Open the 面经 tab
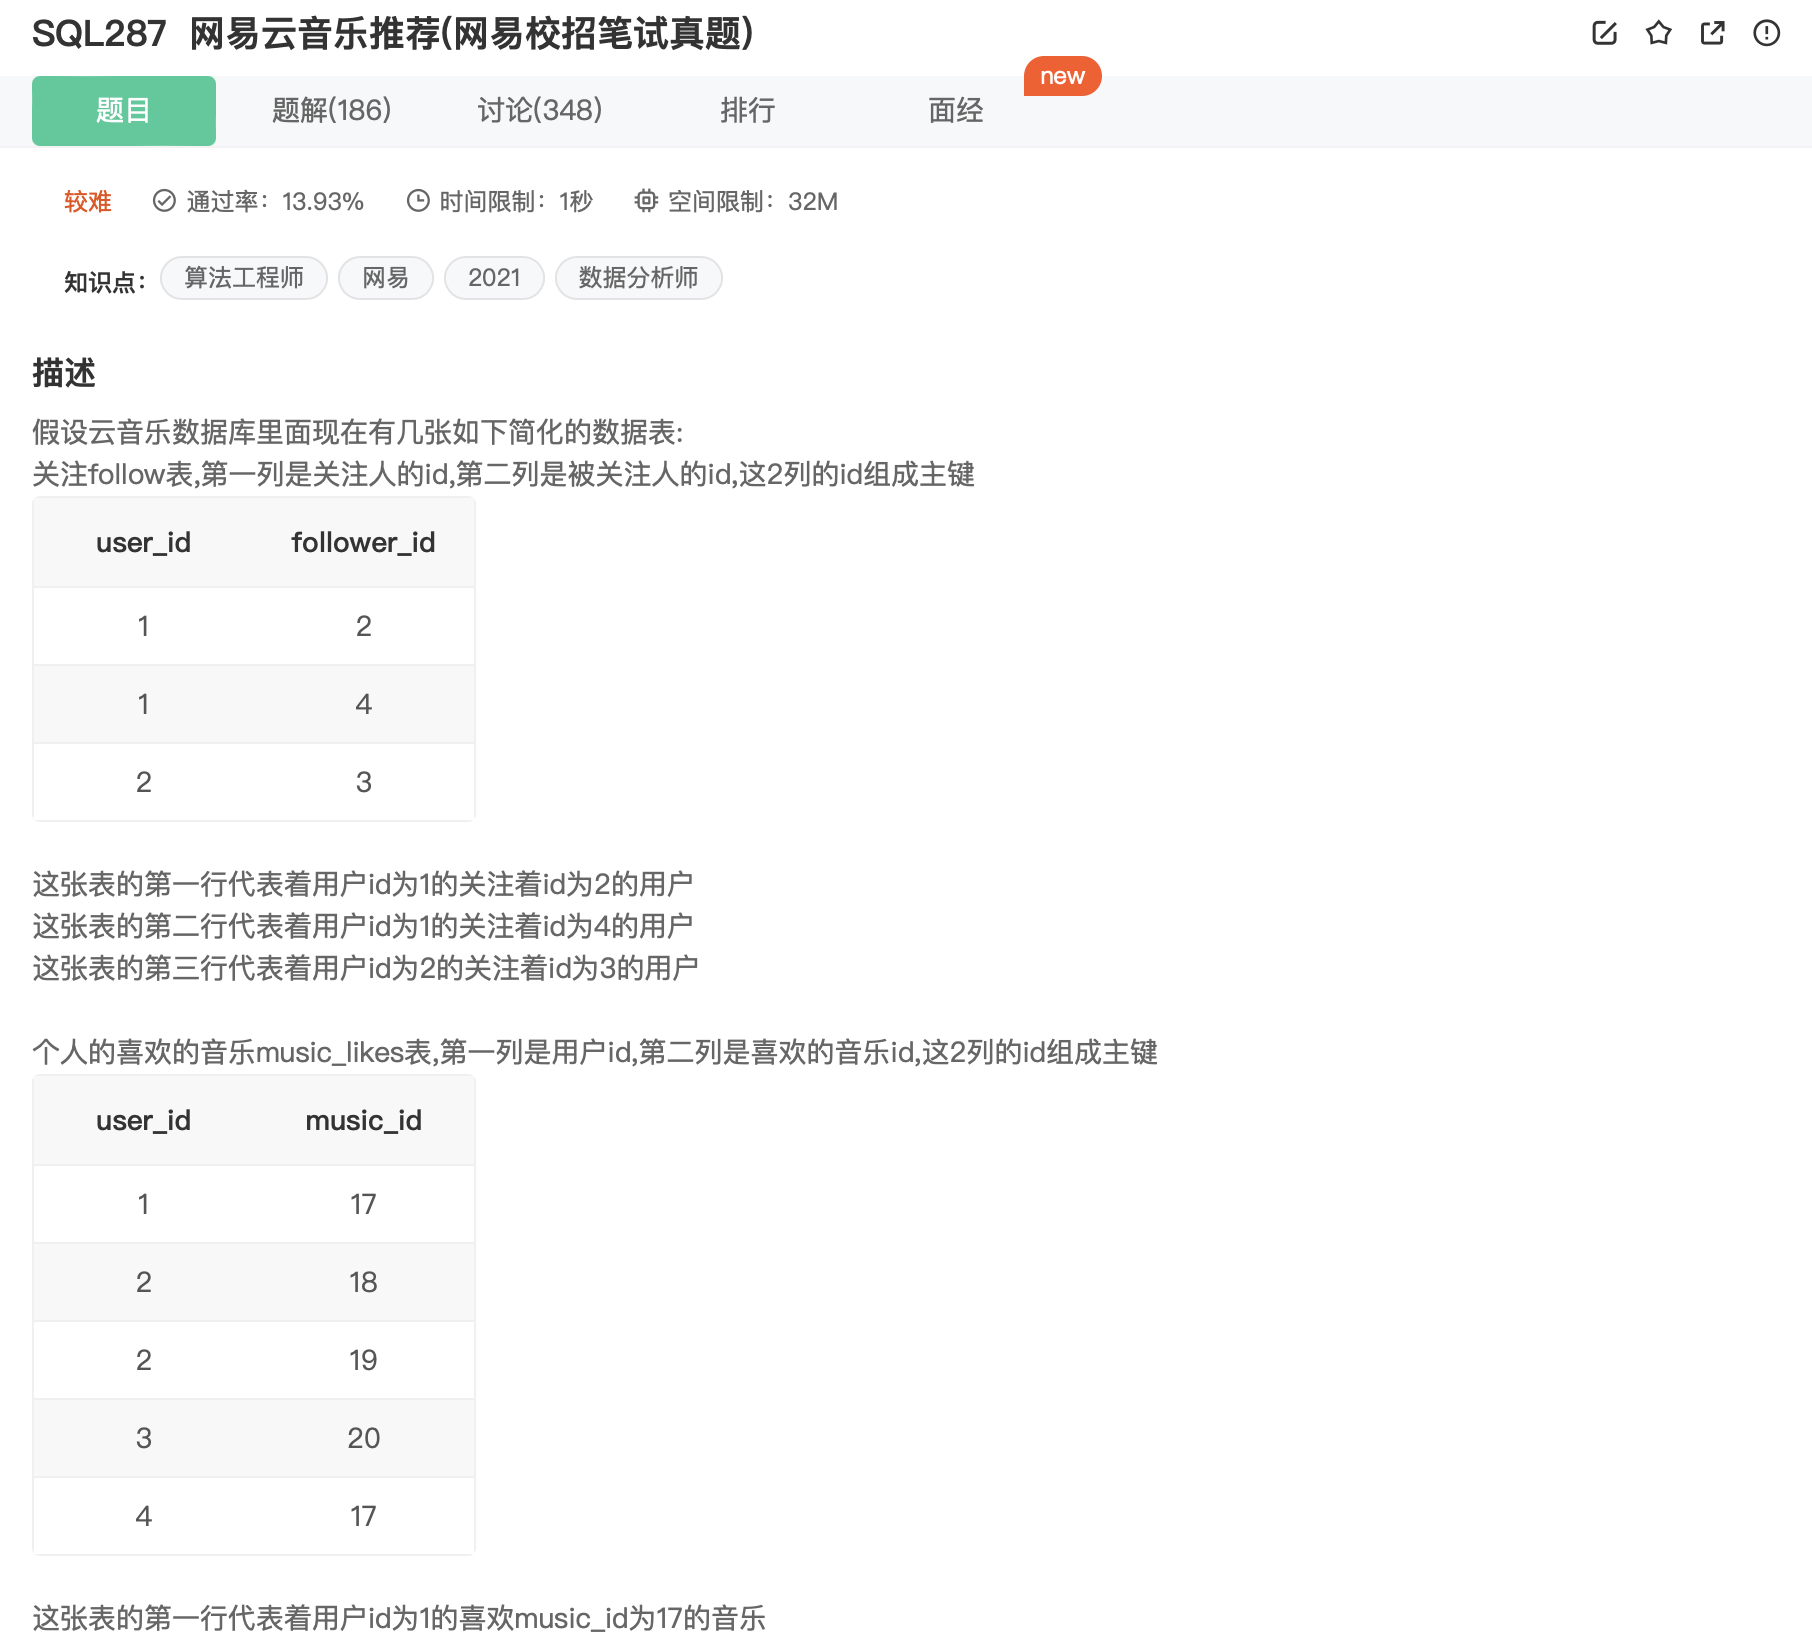 coord(955,110)
